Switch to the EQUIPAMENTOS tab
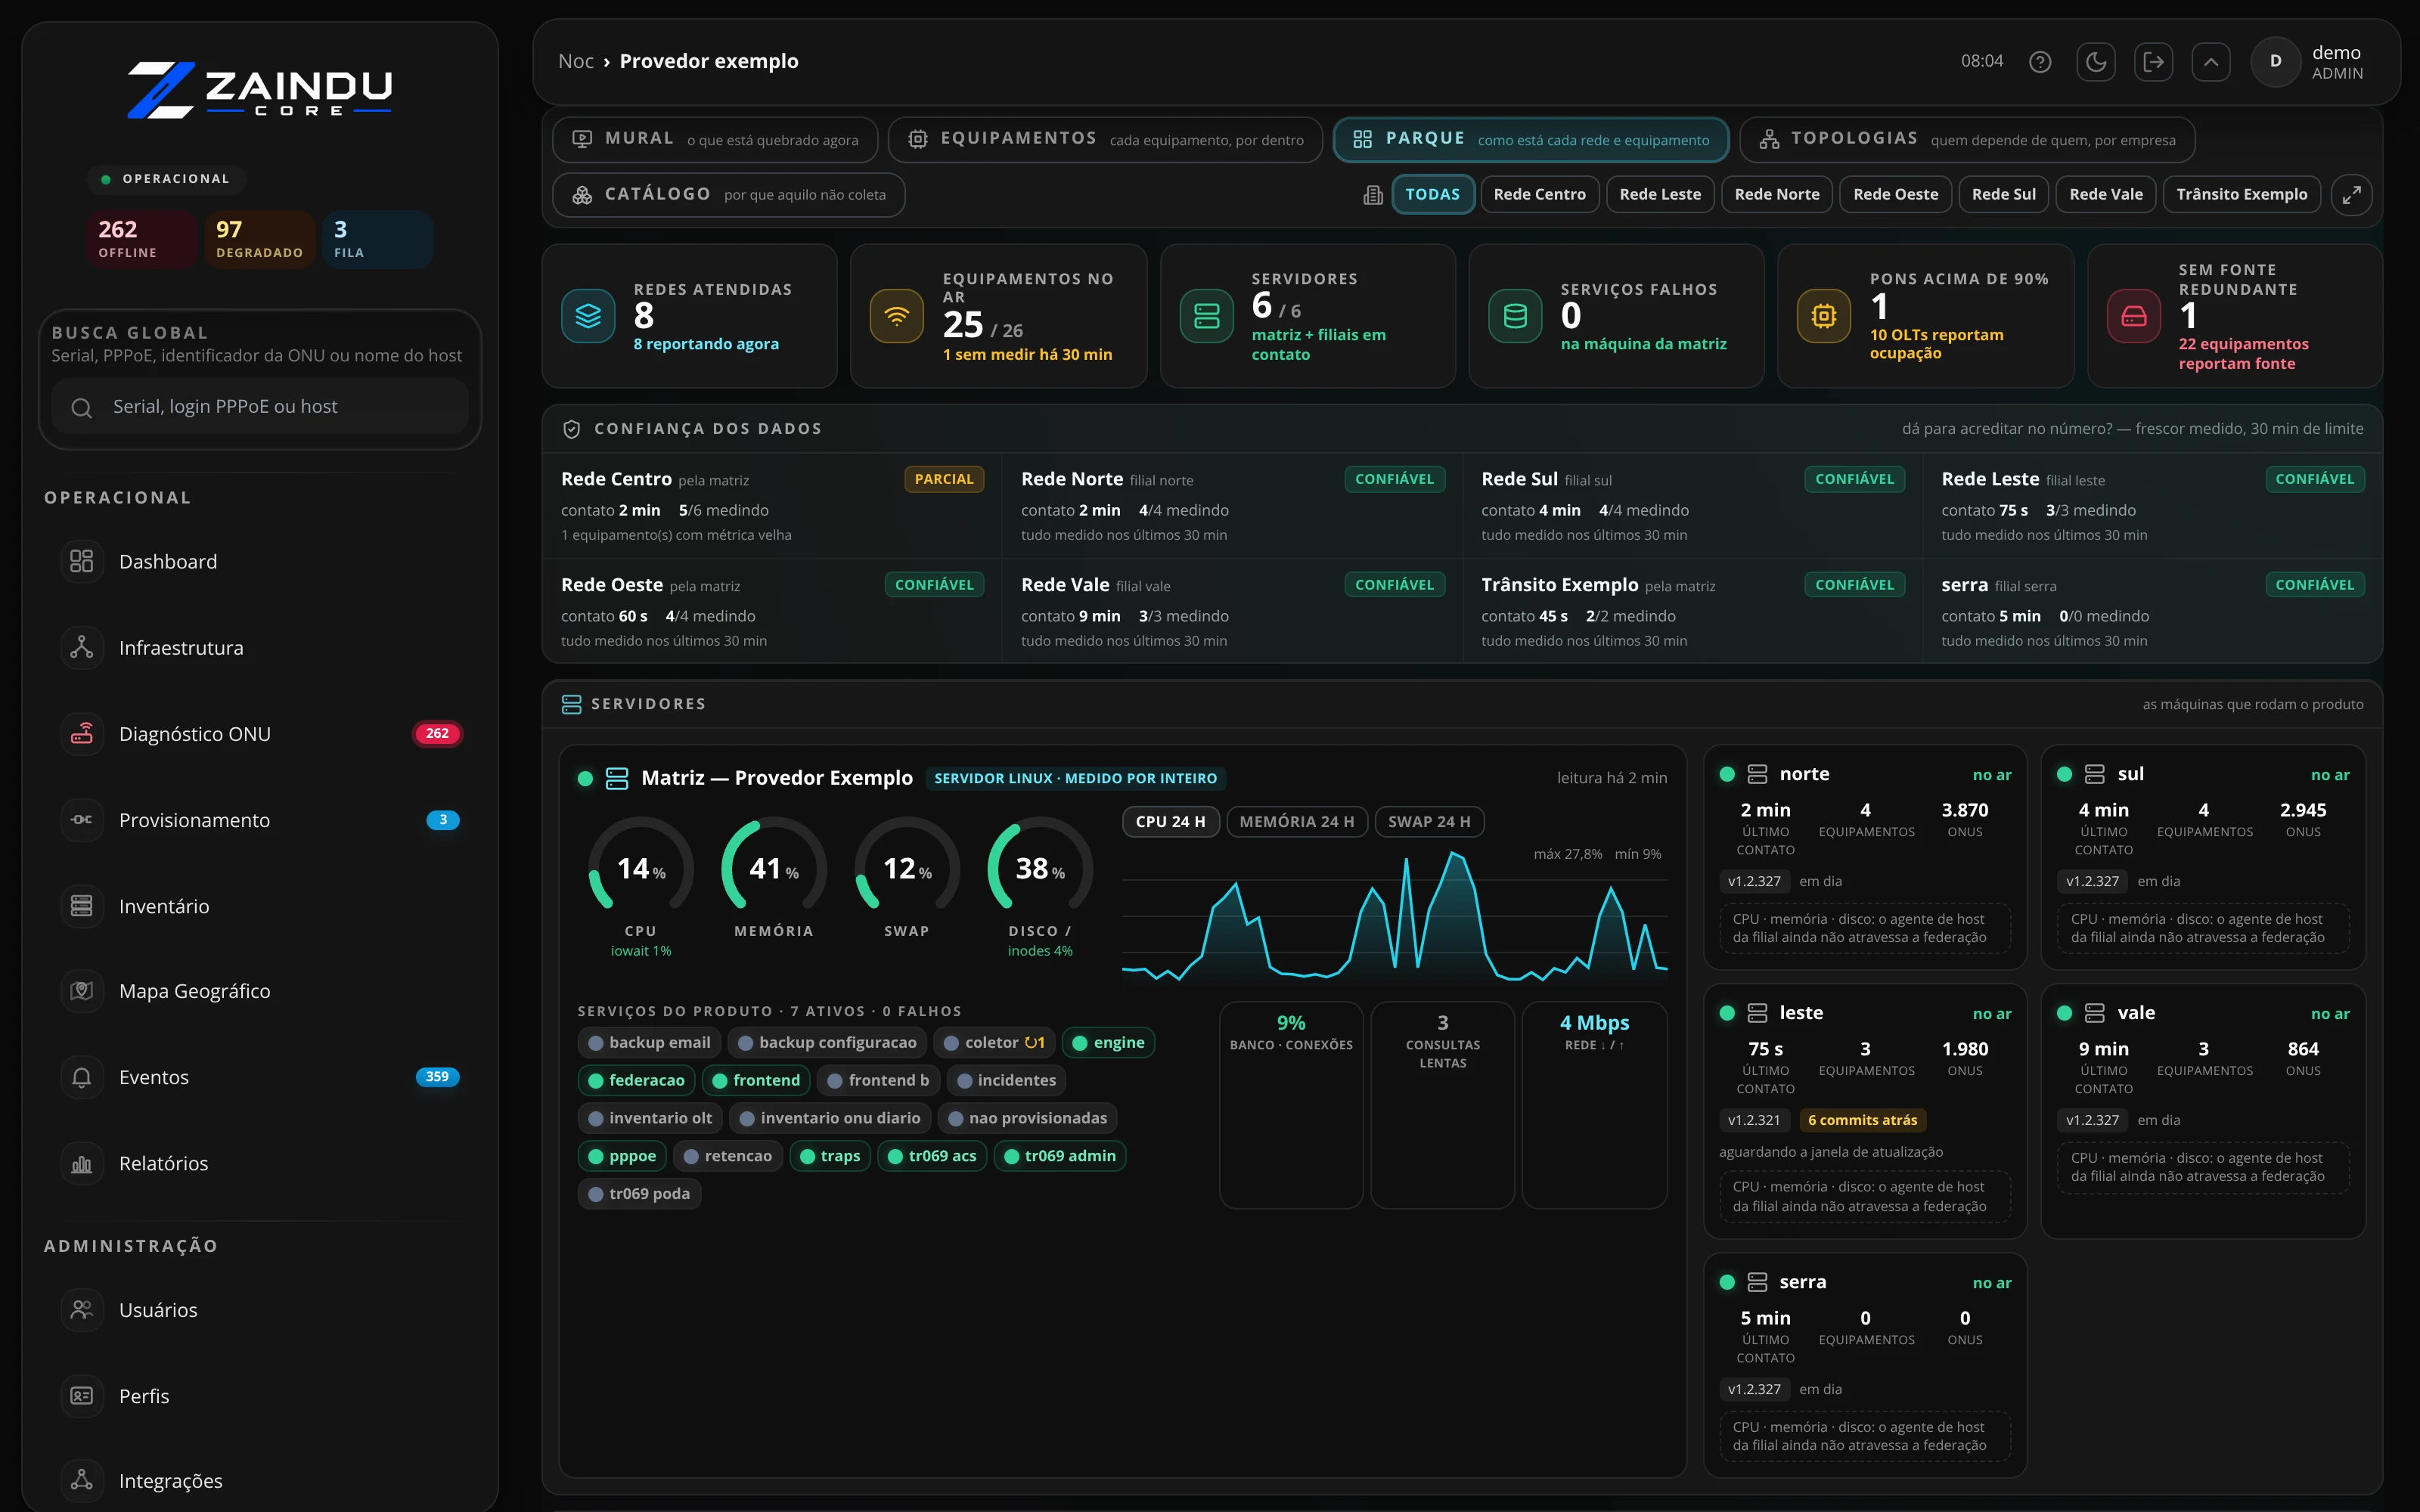 pos(1105,139)
